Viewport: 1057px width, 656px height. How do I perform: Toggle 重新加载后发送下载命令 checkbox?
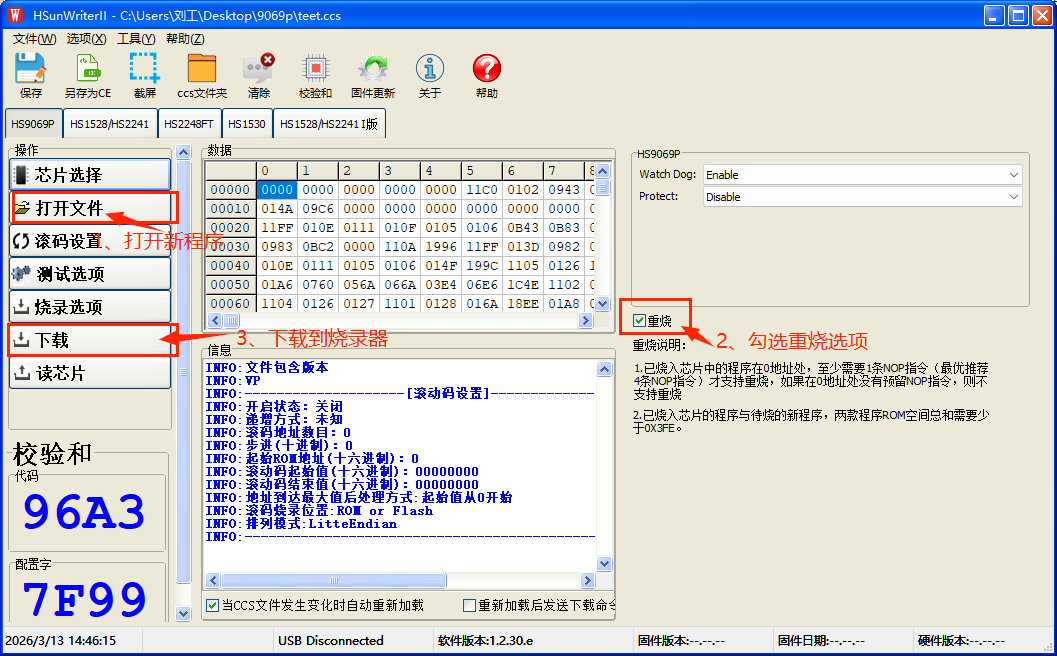coord(469,605)
